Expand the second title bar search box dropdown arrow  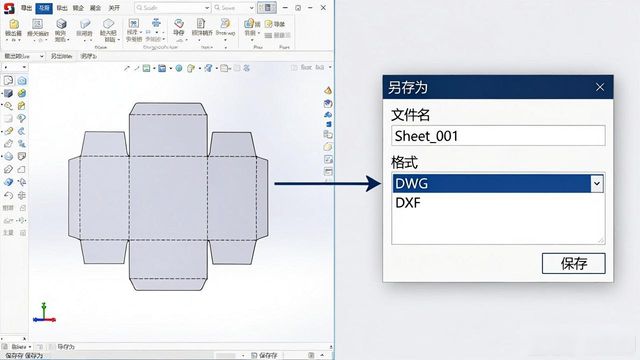click(251, 8)
